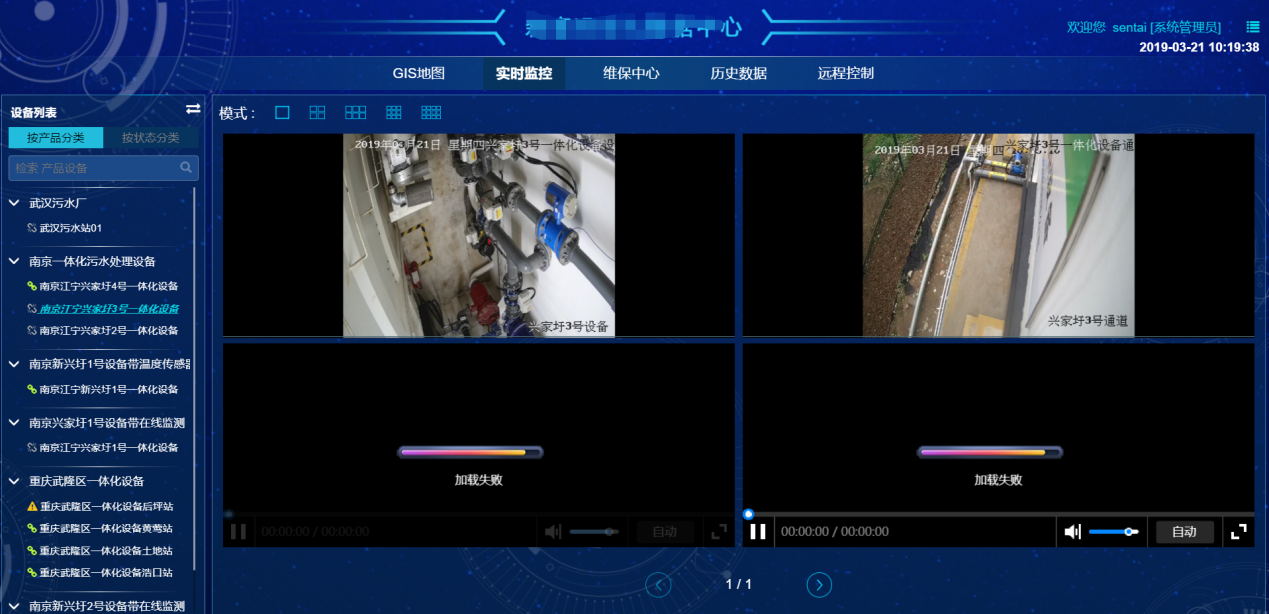Select the 兴家圩3号通道 video feed
Viewport: 1269px width, 614px height.
[x=998, y=235]
